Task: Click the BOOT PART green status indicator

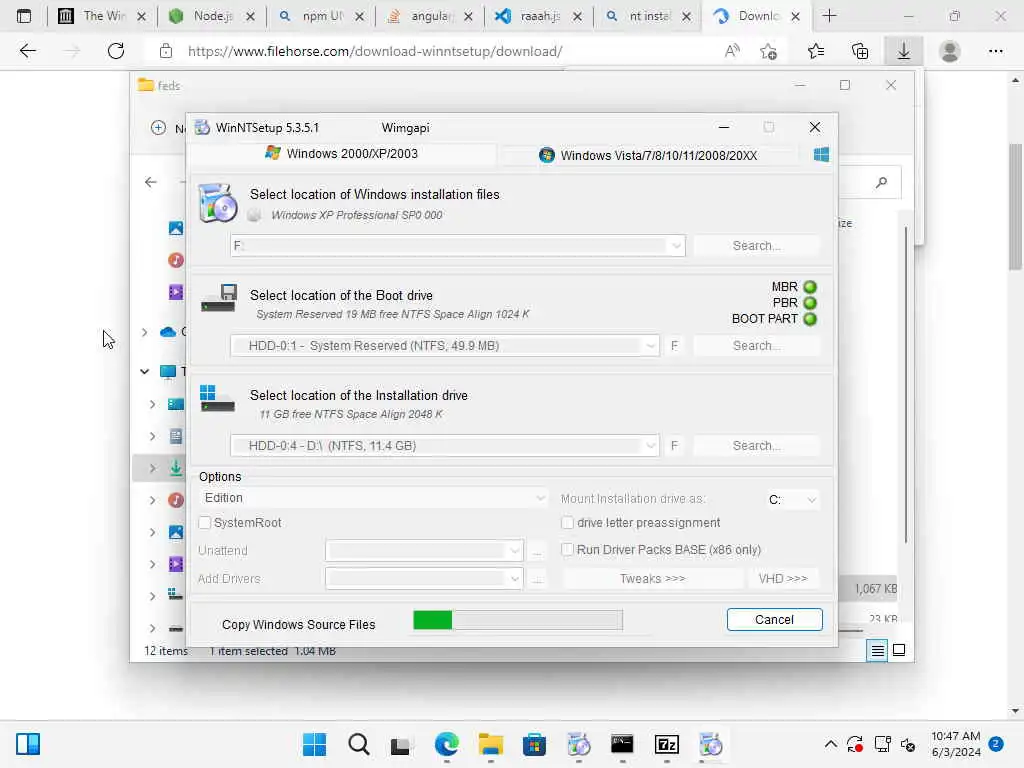Action: [810, 319]
